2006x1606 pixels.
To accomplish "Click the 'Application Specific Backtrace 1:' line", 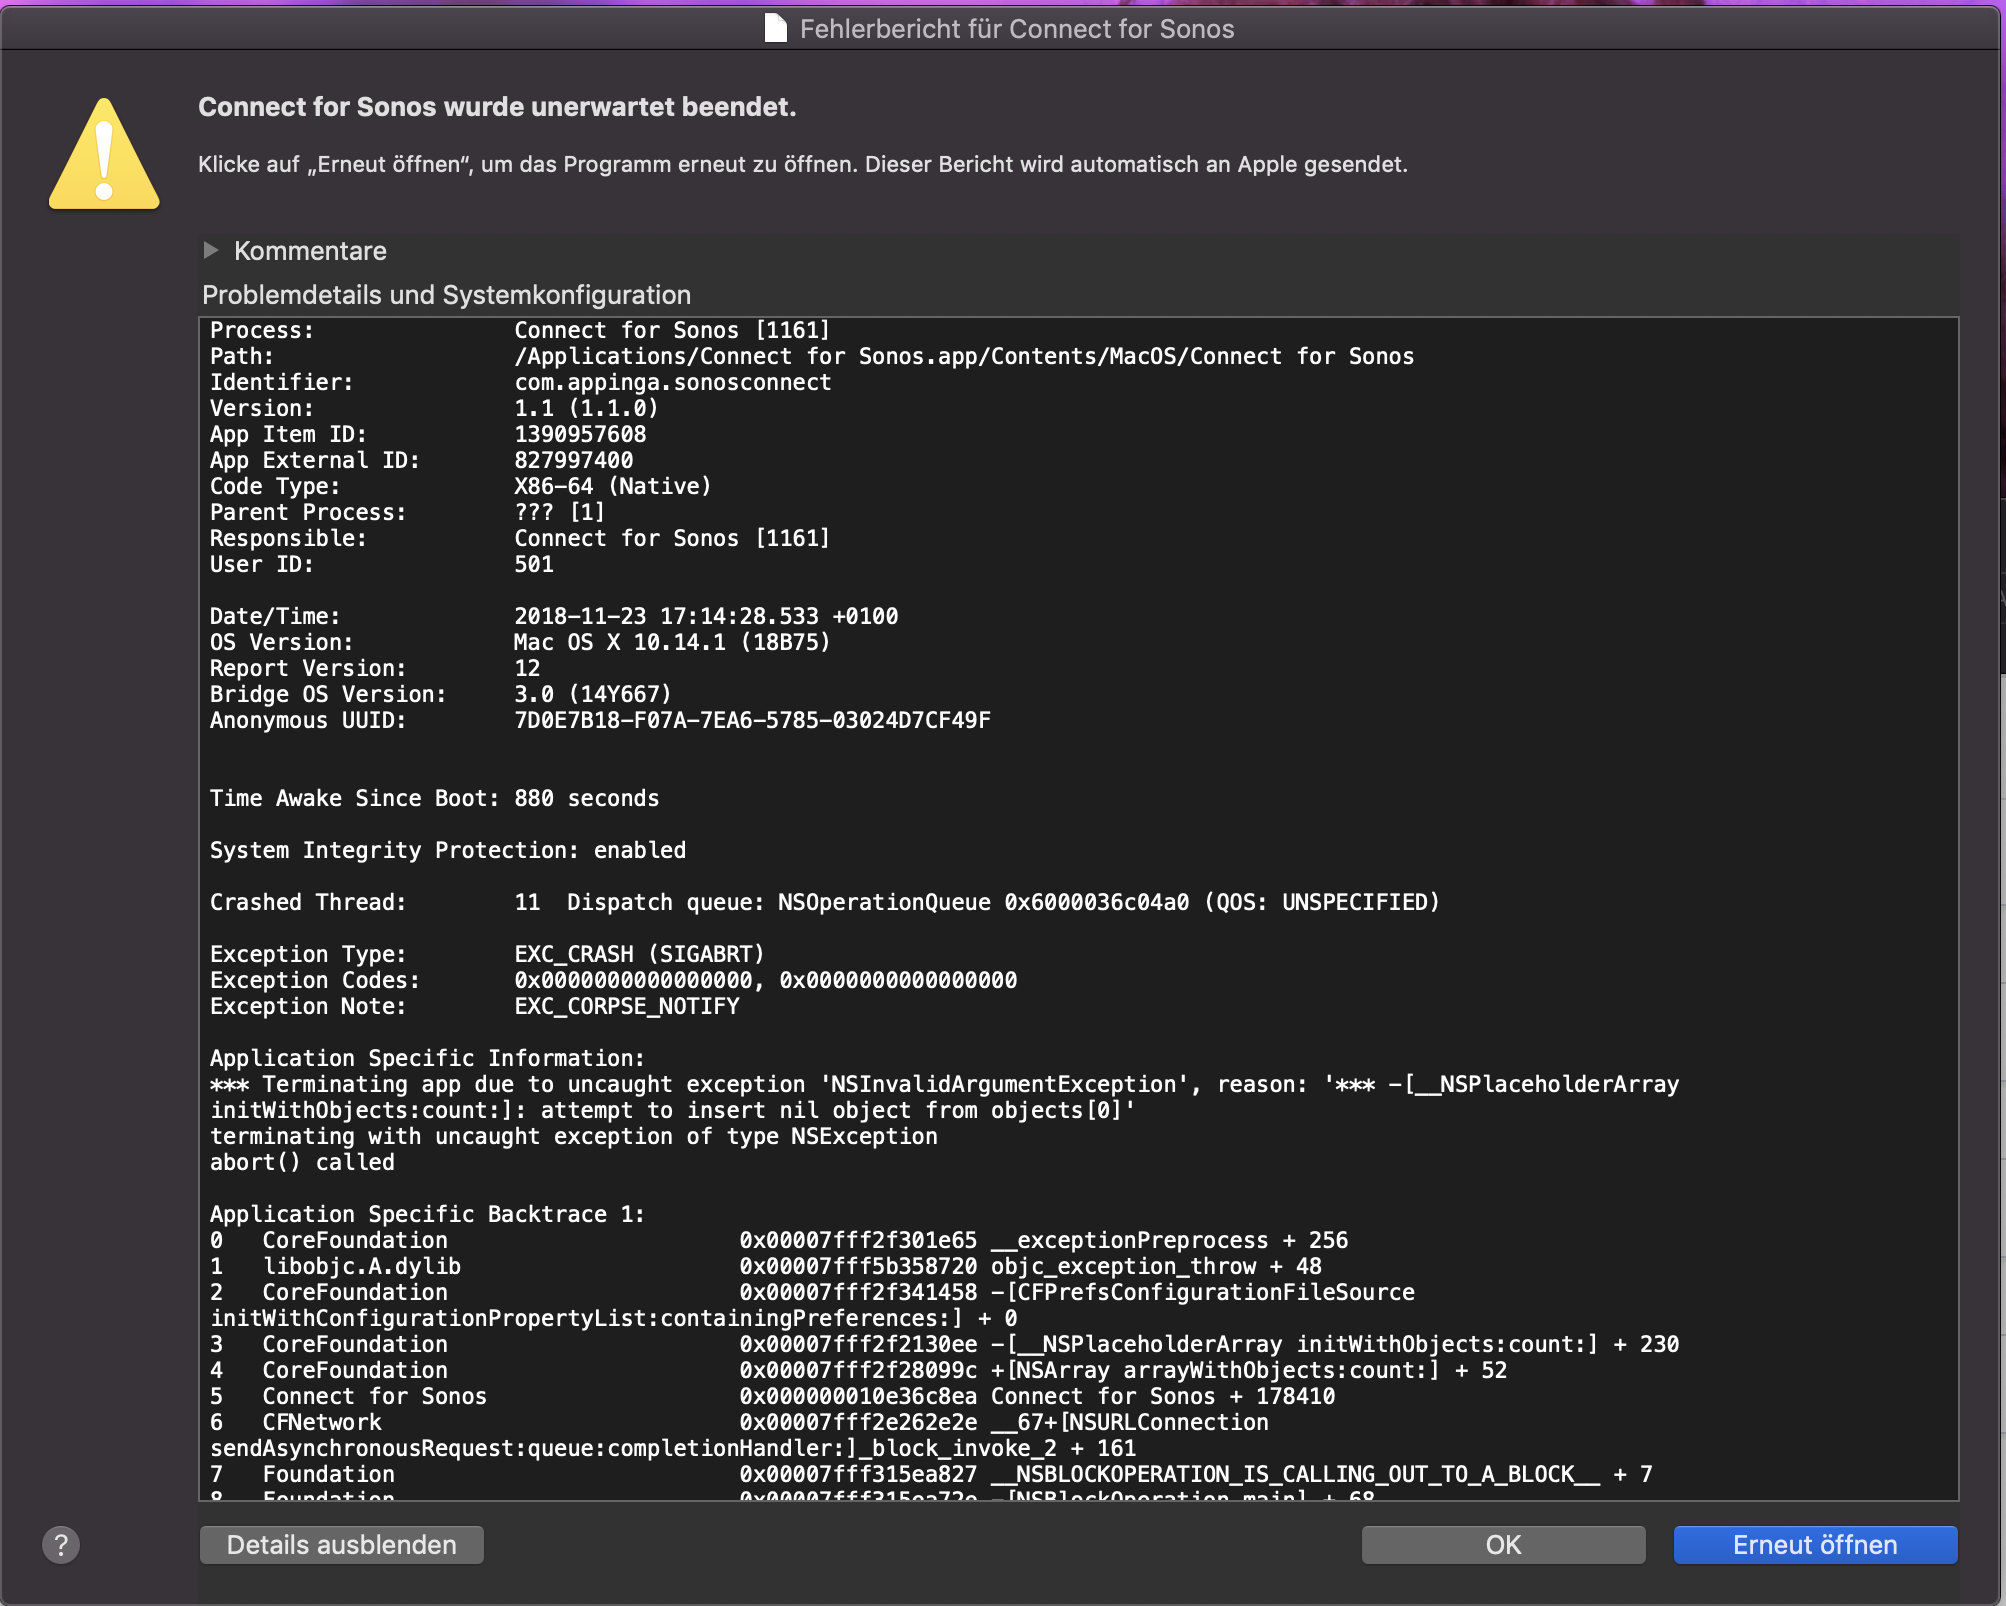I will [x=428, y=1214].
